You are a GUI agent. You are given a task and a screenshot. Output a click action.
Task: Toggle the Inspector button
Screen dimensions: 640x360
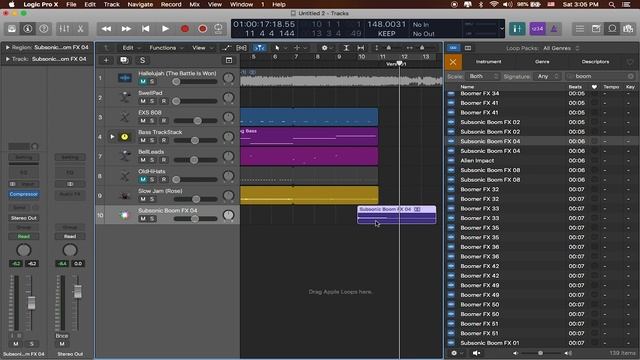pos(28,29)
